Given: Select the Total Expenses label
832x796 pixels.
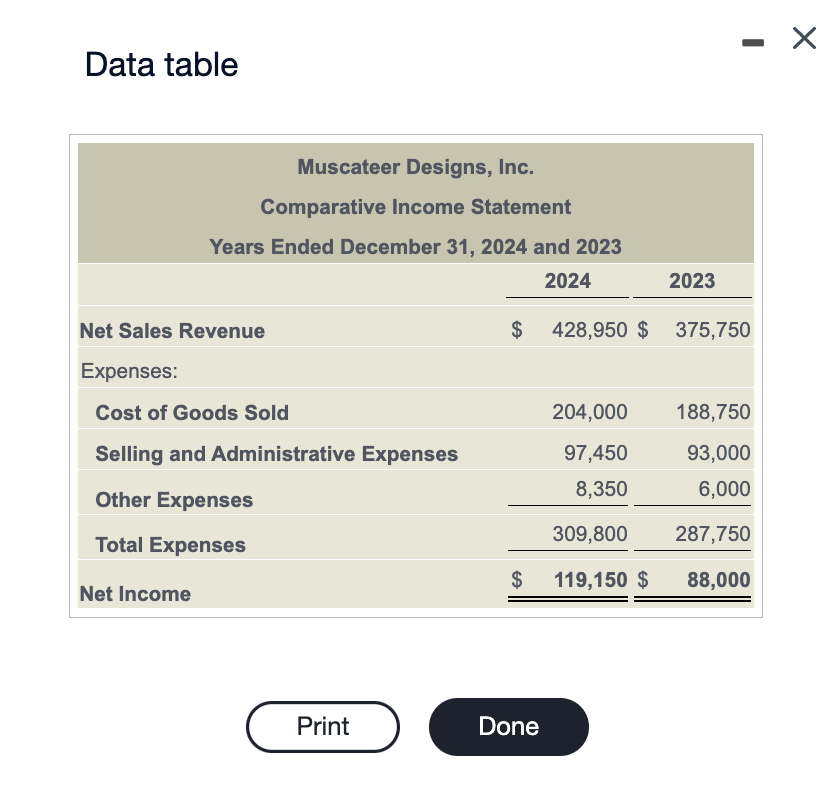Looking at the screenshot, I should (169, 545).
